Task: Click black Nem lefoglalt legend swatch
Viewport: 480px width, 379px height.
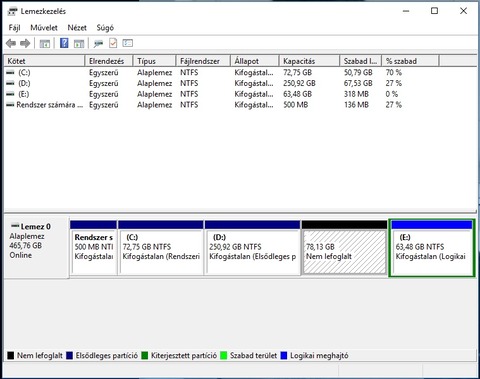Action: tap(11, 356)
